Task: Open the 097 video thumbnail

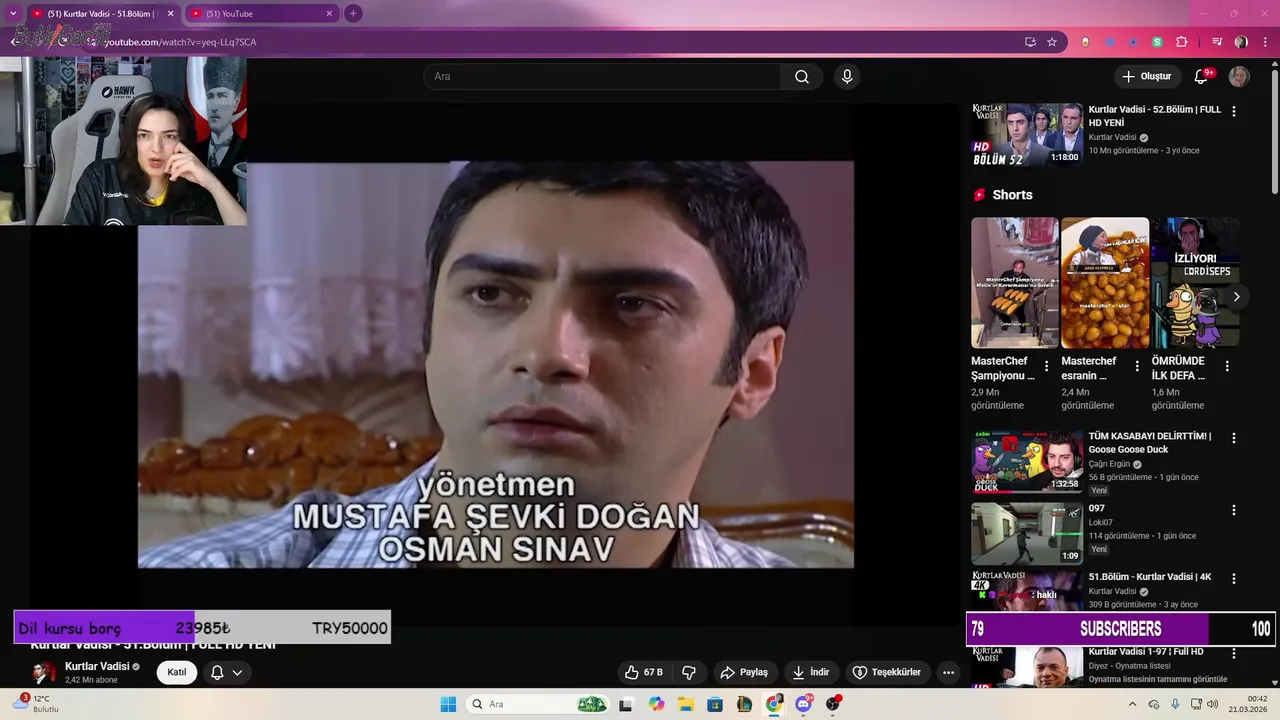Action: click(1026, 534)
